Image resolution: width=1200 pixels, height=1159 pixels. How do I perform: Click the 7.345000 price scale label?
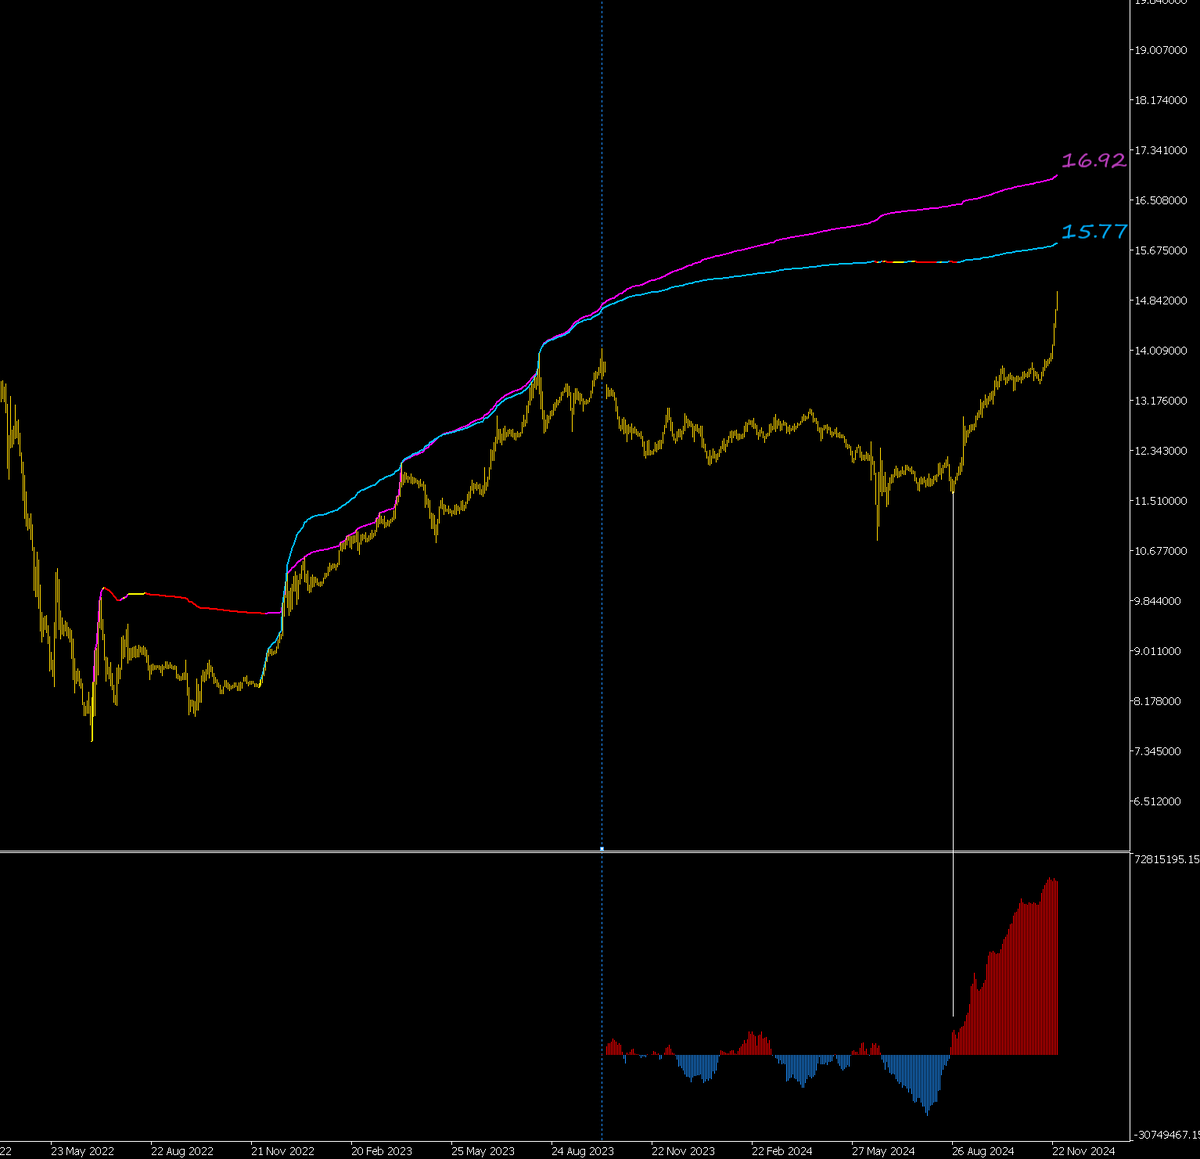(1160, 751)
